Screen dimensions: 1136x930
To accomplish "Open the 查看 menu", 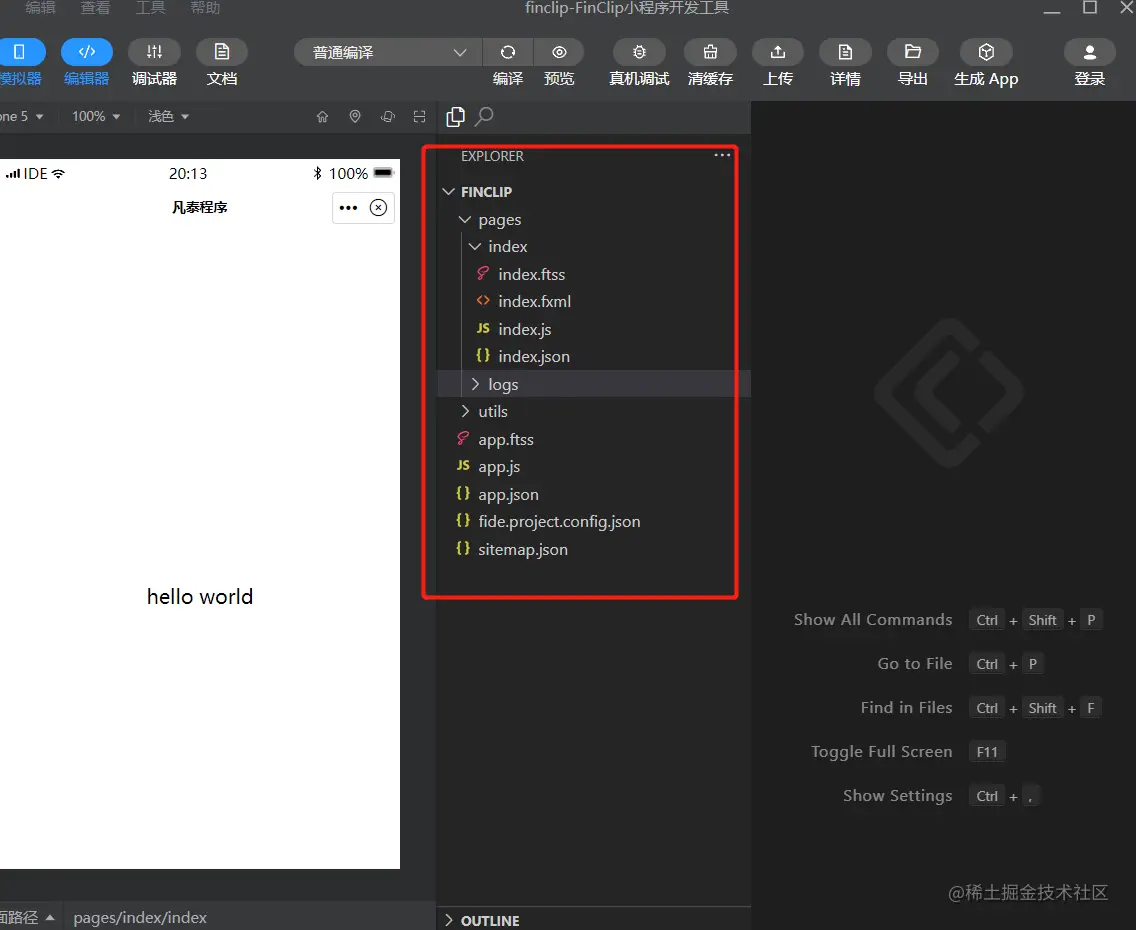I will 96,8.
